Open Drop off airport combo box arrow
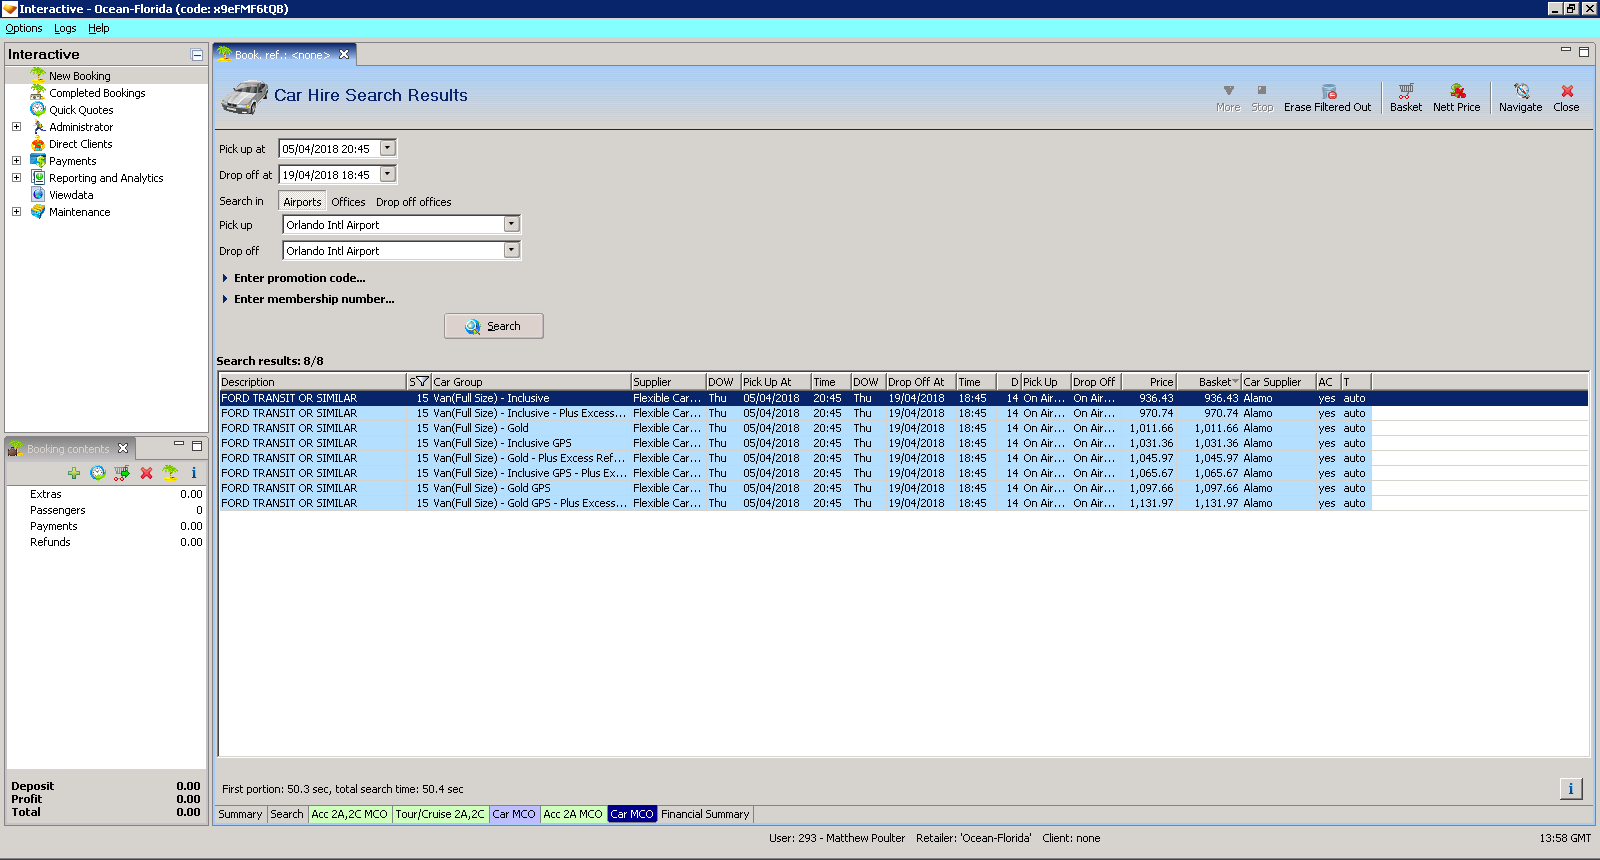Screen dimensions: 1600x860 click(x=511, y=250)
